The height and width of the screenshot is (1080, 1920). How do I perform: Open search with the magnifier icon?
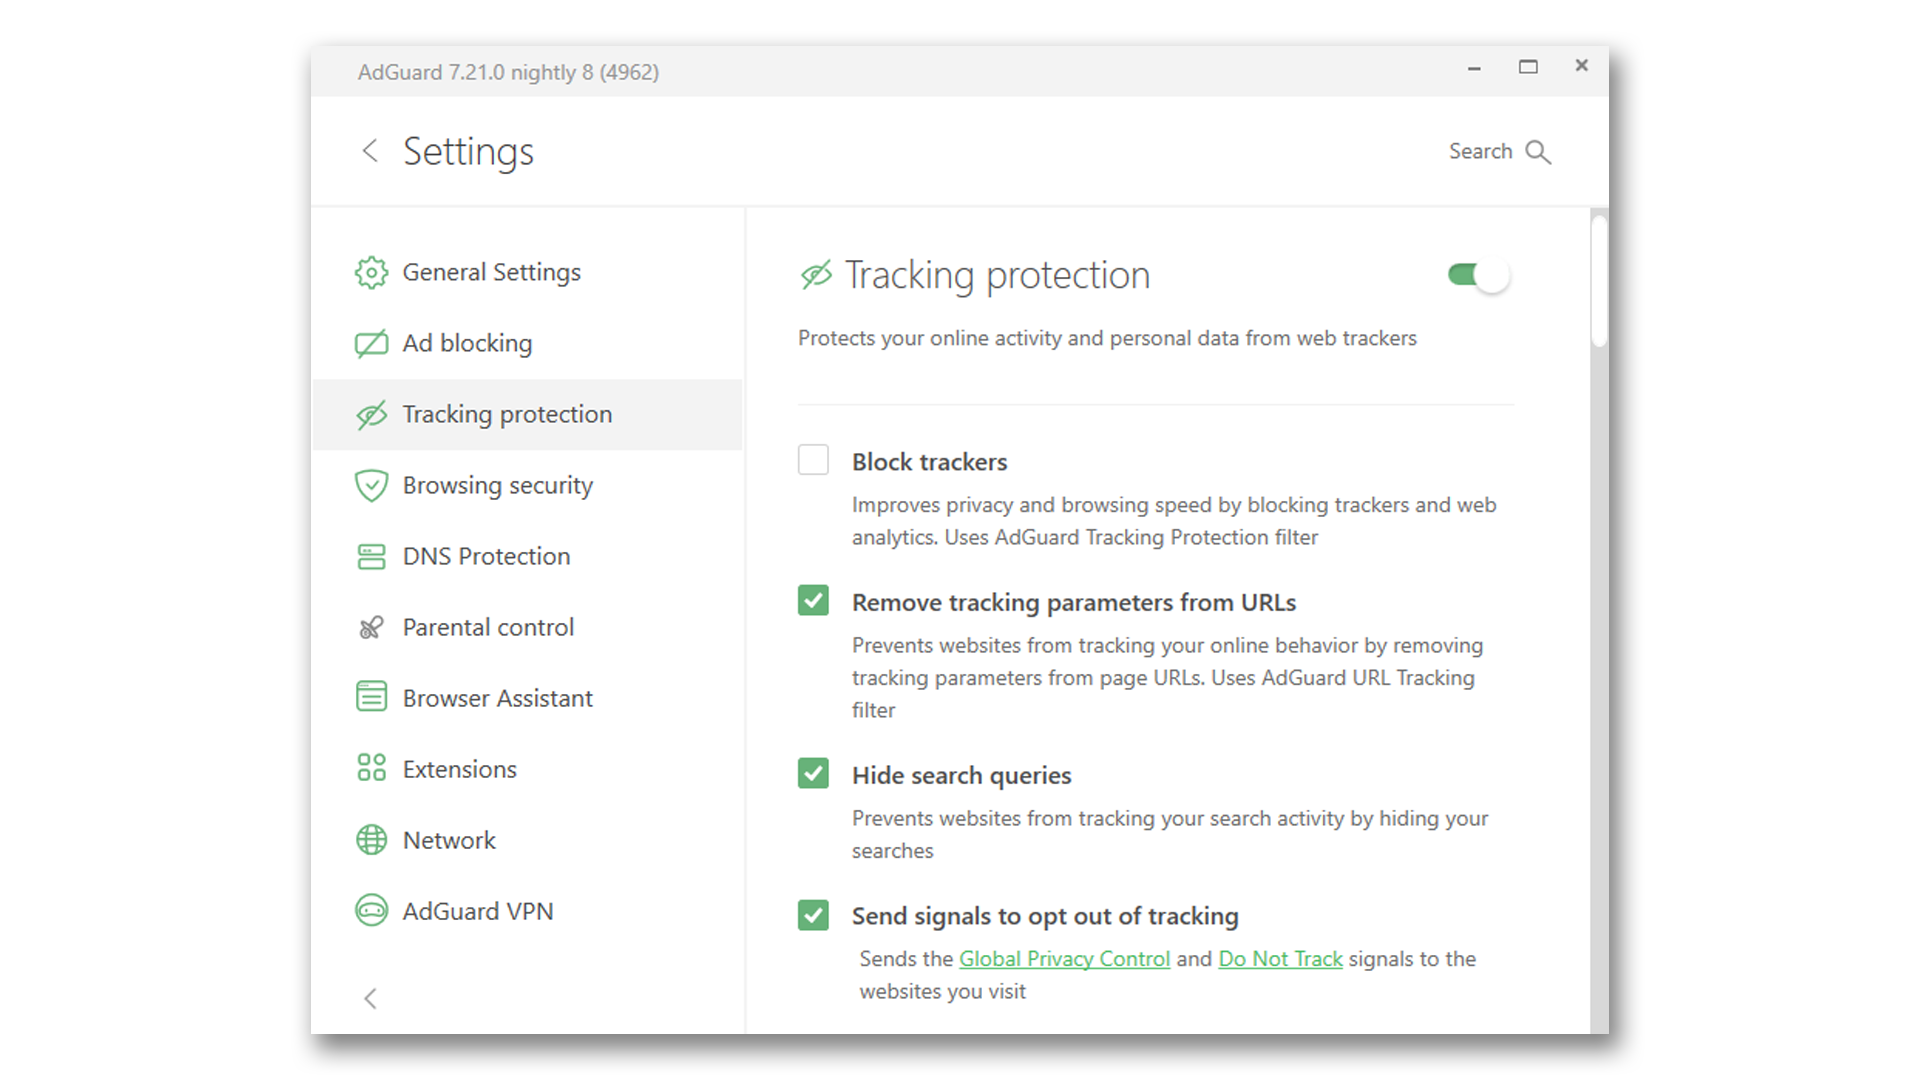point(1539,151)
